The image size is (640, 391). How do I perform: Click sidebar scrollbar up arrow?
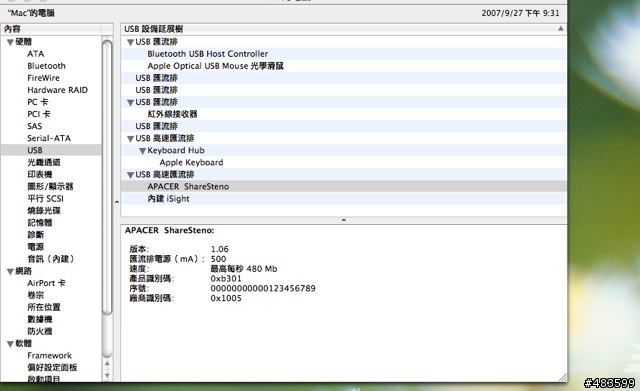click(x=107, y=363)
